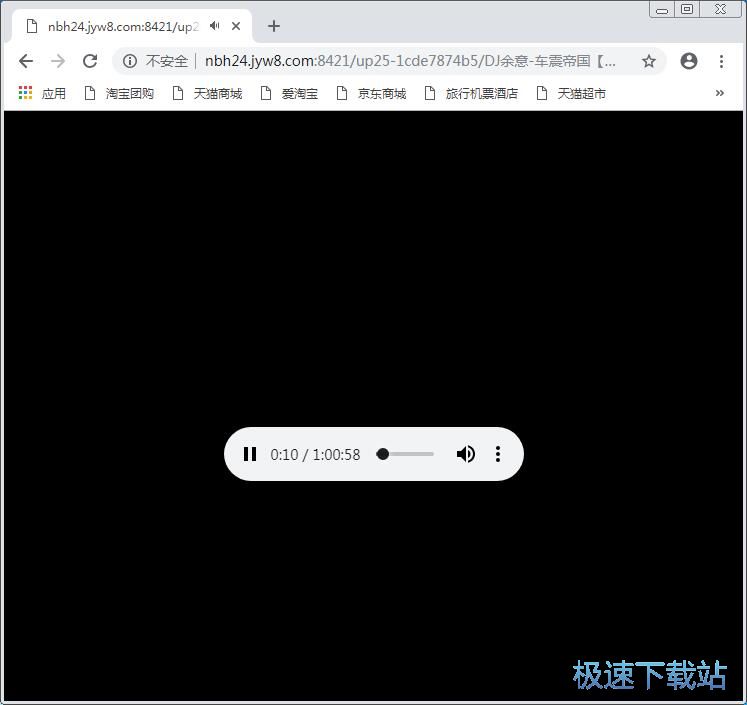
Task: Mute tab via speaker icon on tab
Action: point(214,26)
